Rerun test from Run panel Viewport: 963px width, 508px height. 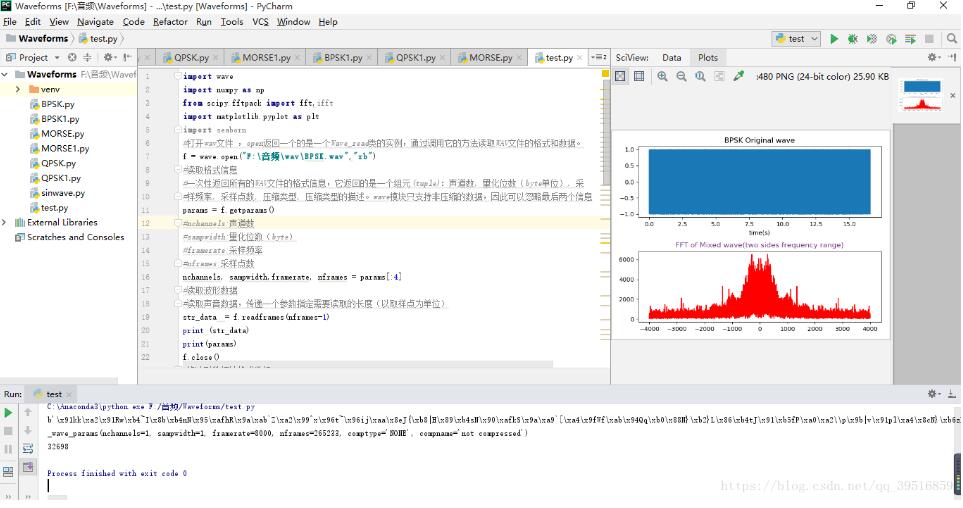[x=8, y=412]
